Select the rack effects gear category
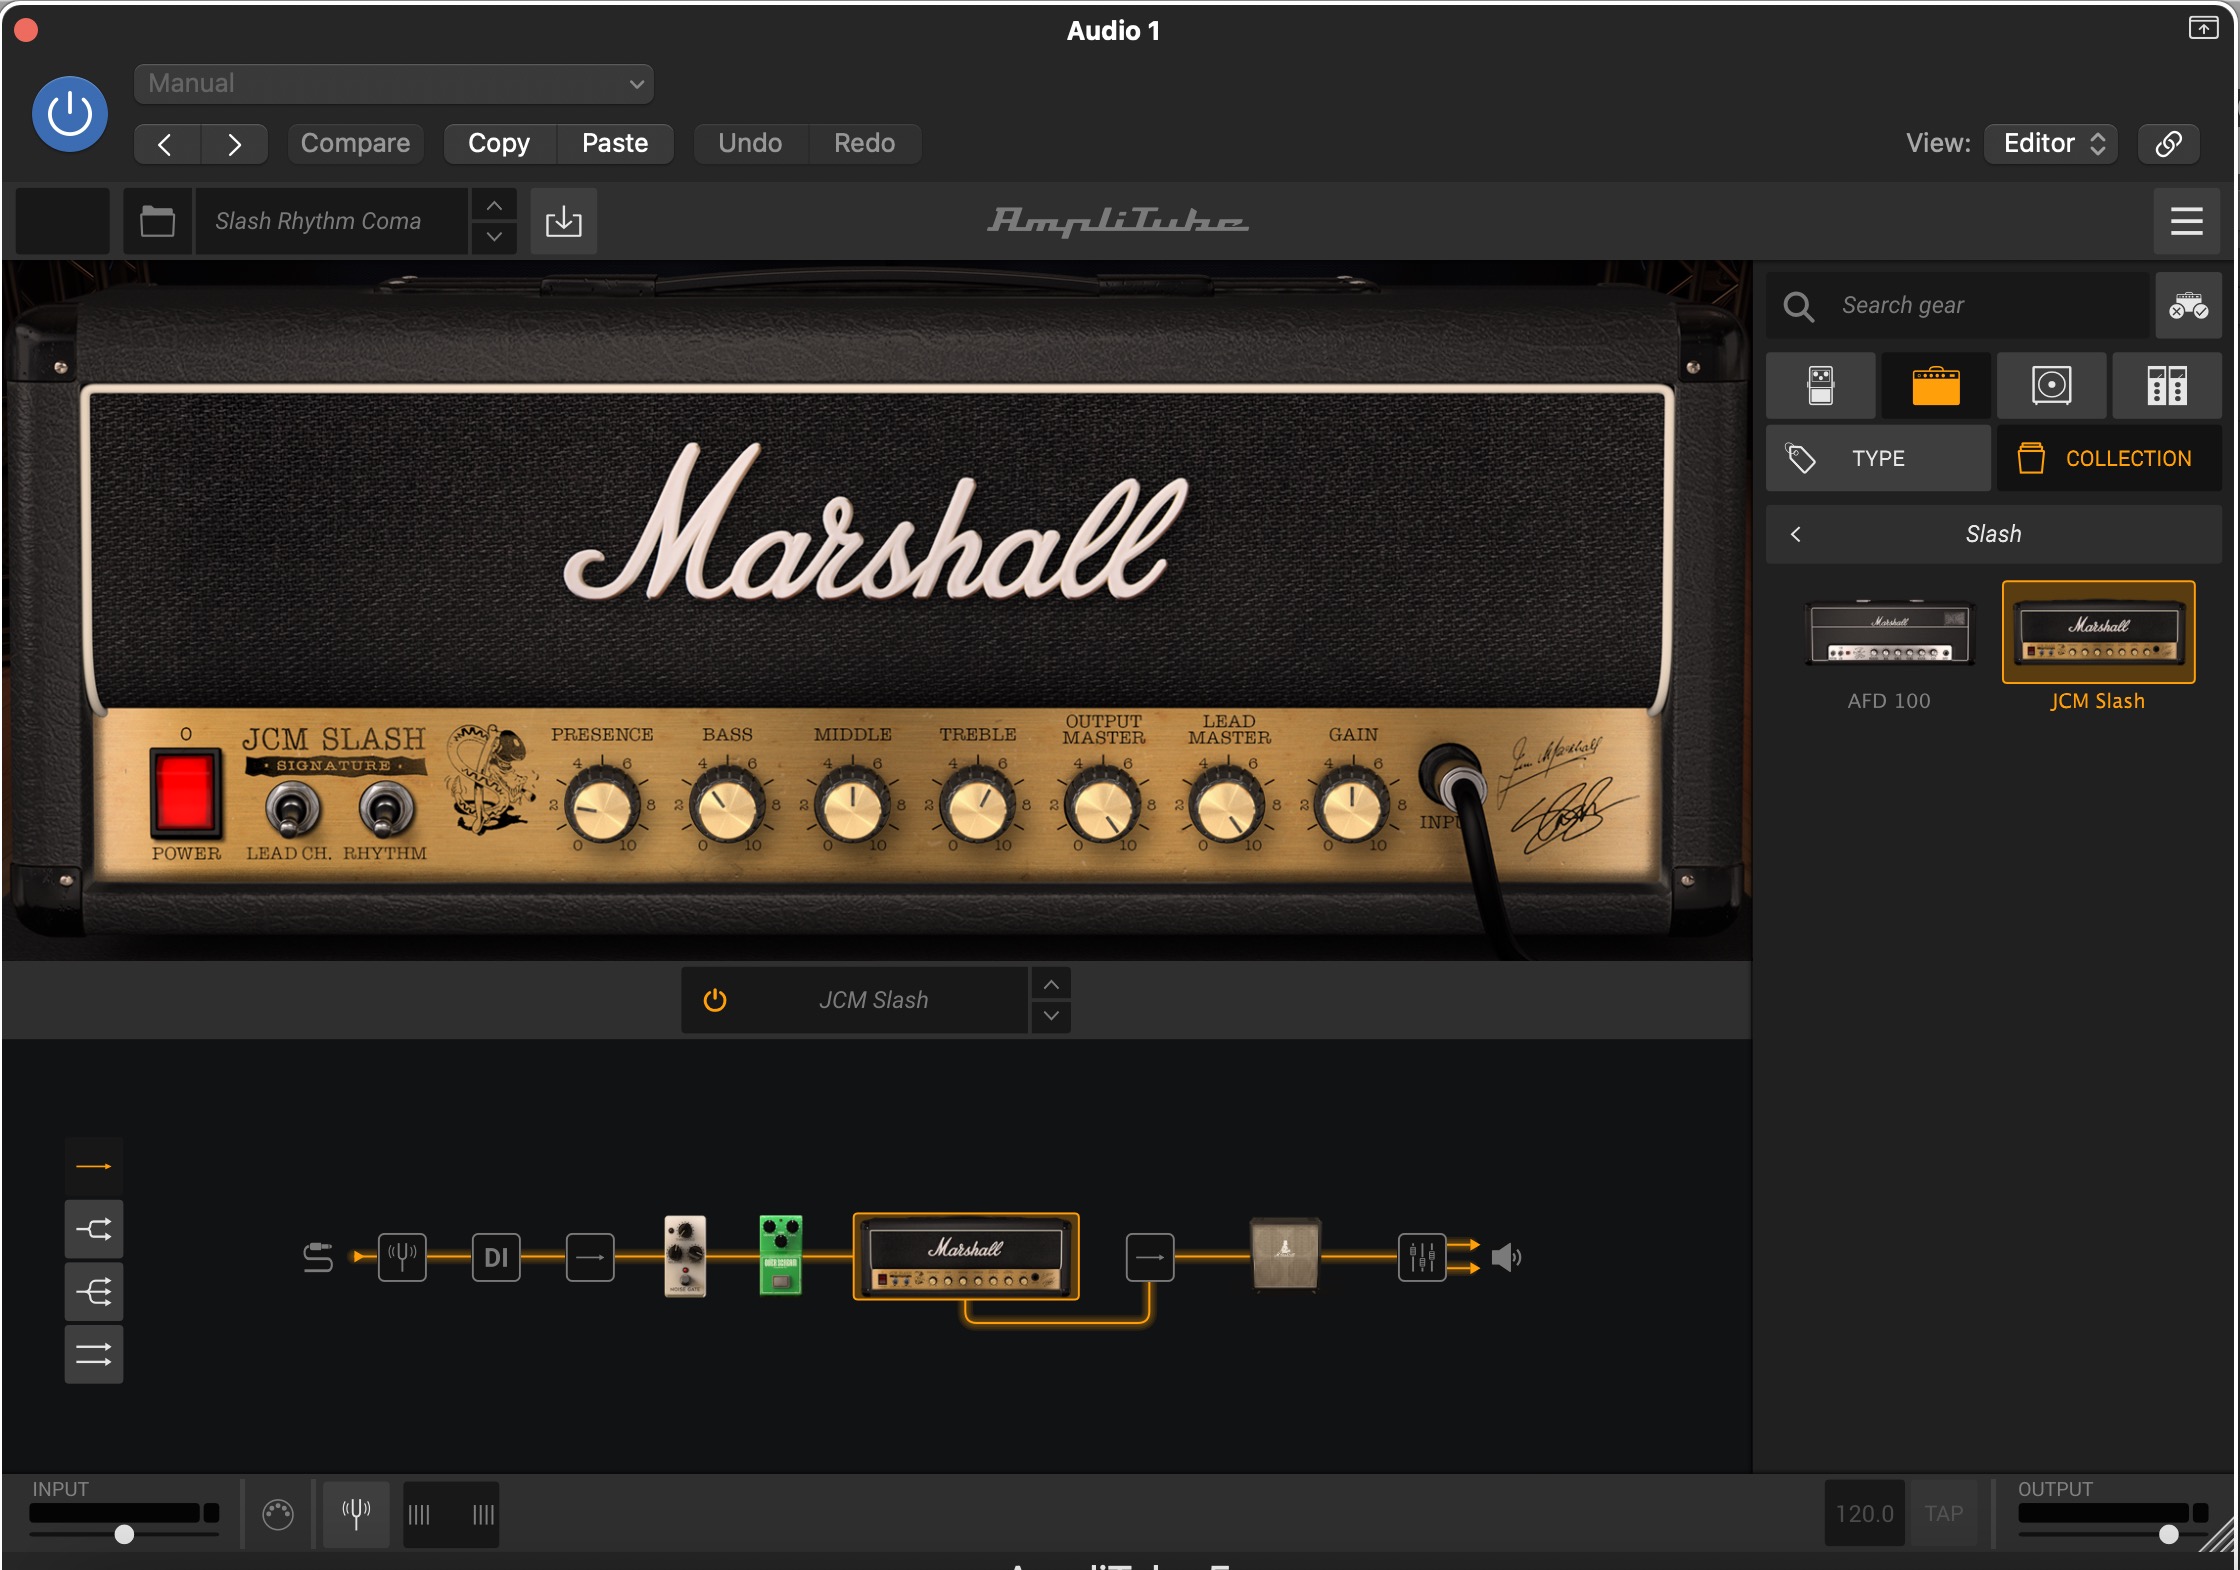Viewport: 2240px width, 1570px height. point(2167,386)
